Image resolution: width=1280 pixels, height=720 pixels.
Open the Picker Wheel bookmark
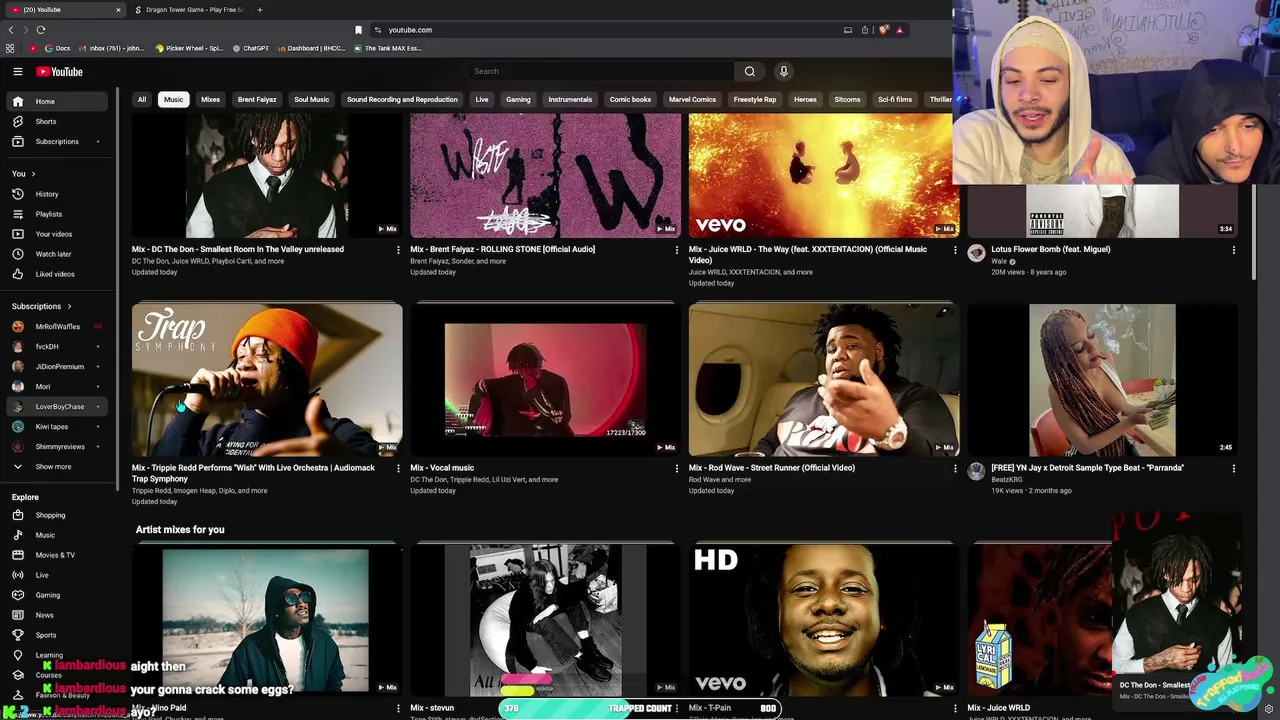pyautogui.click(x=189, y=48)
